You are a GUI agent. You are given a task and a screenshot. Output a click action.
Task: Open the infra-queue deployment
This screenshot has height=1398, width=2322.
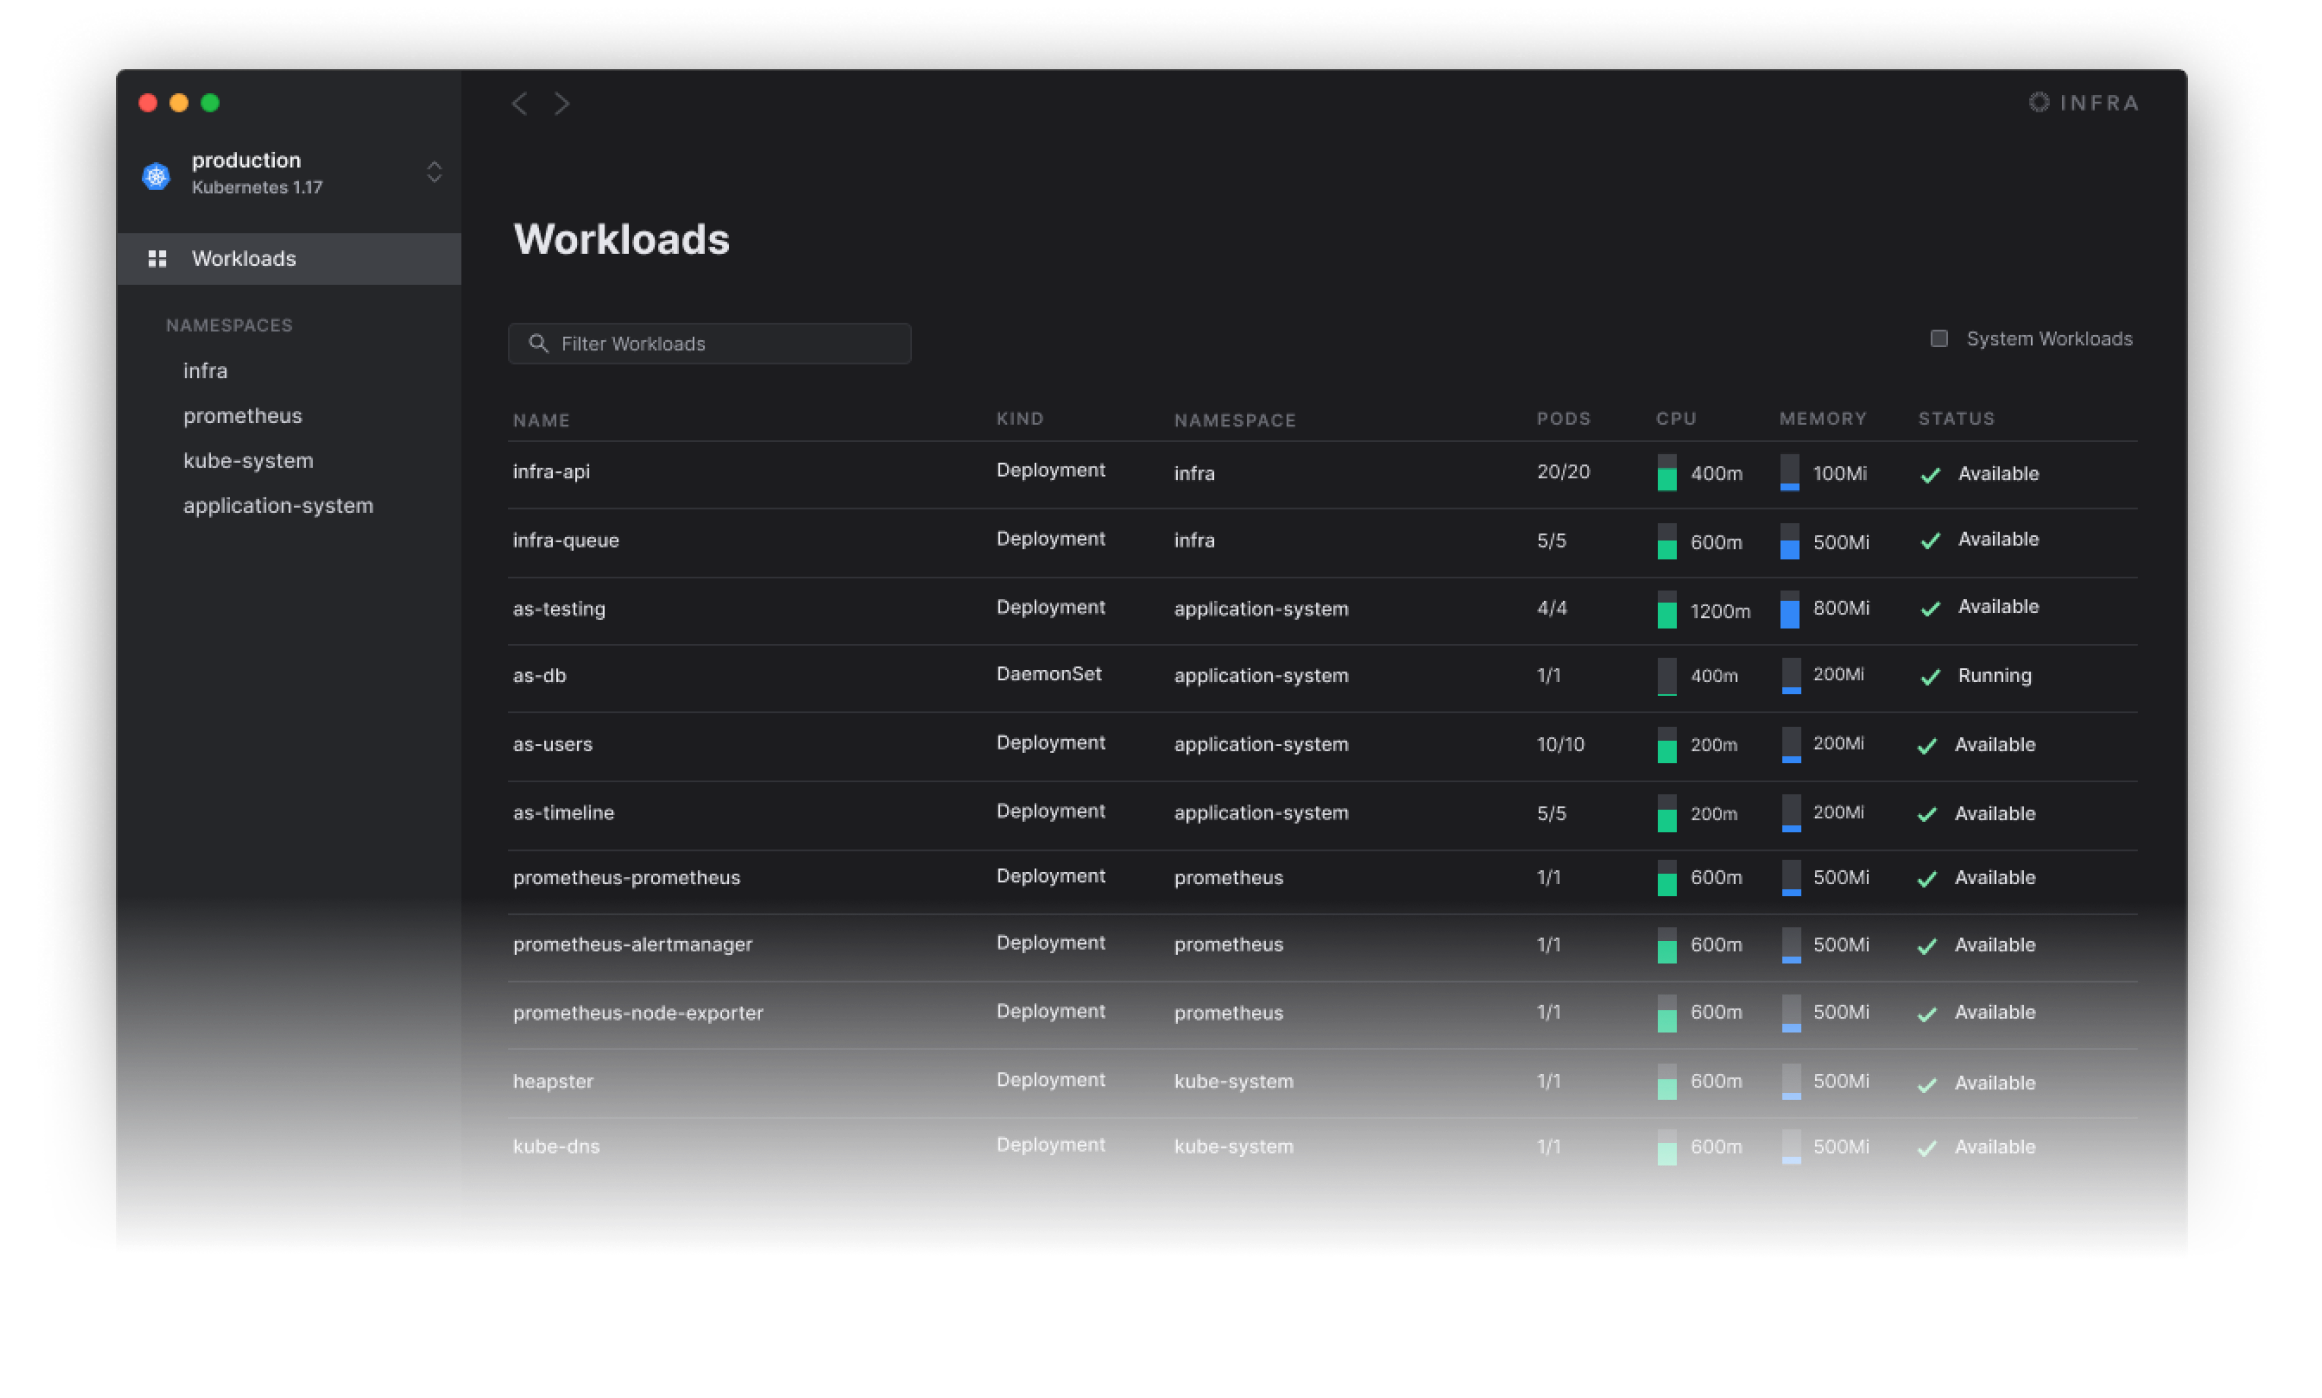point(566,540)
